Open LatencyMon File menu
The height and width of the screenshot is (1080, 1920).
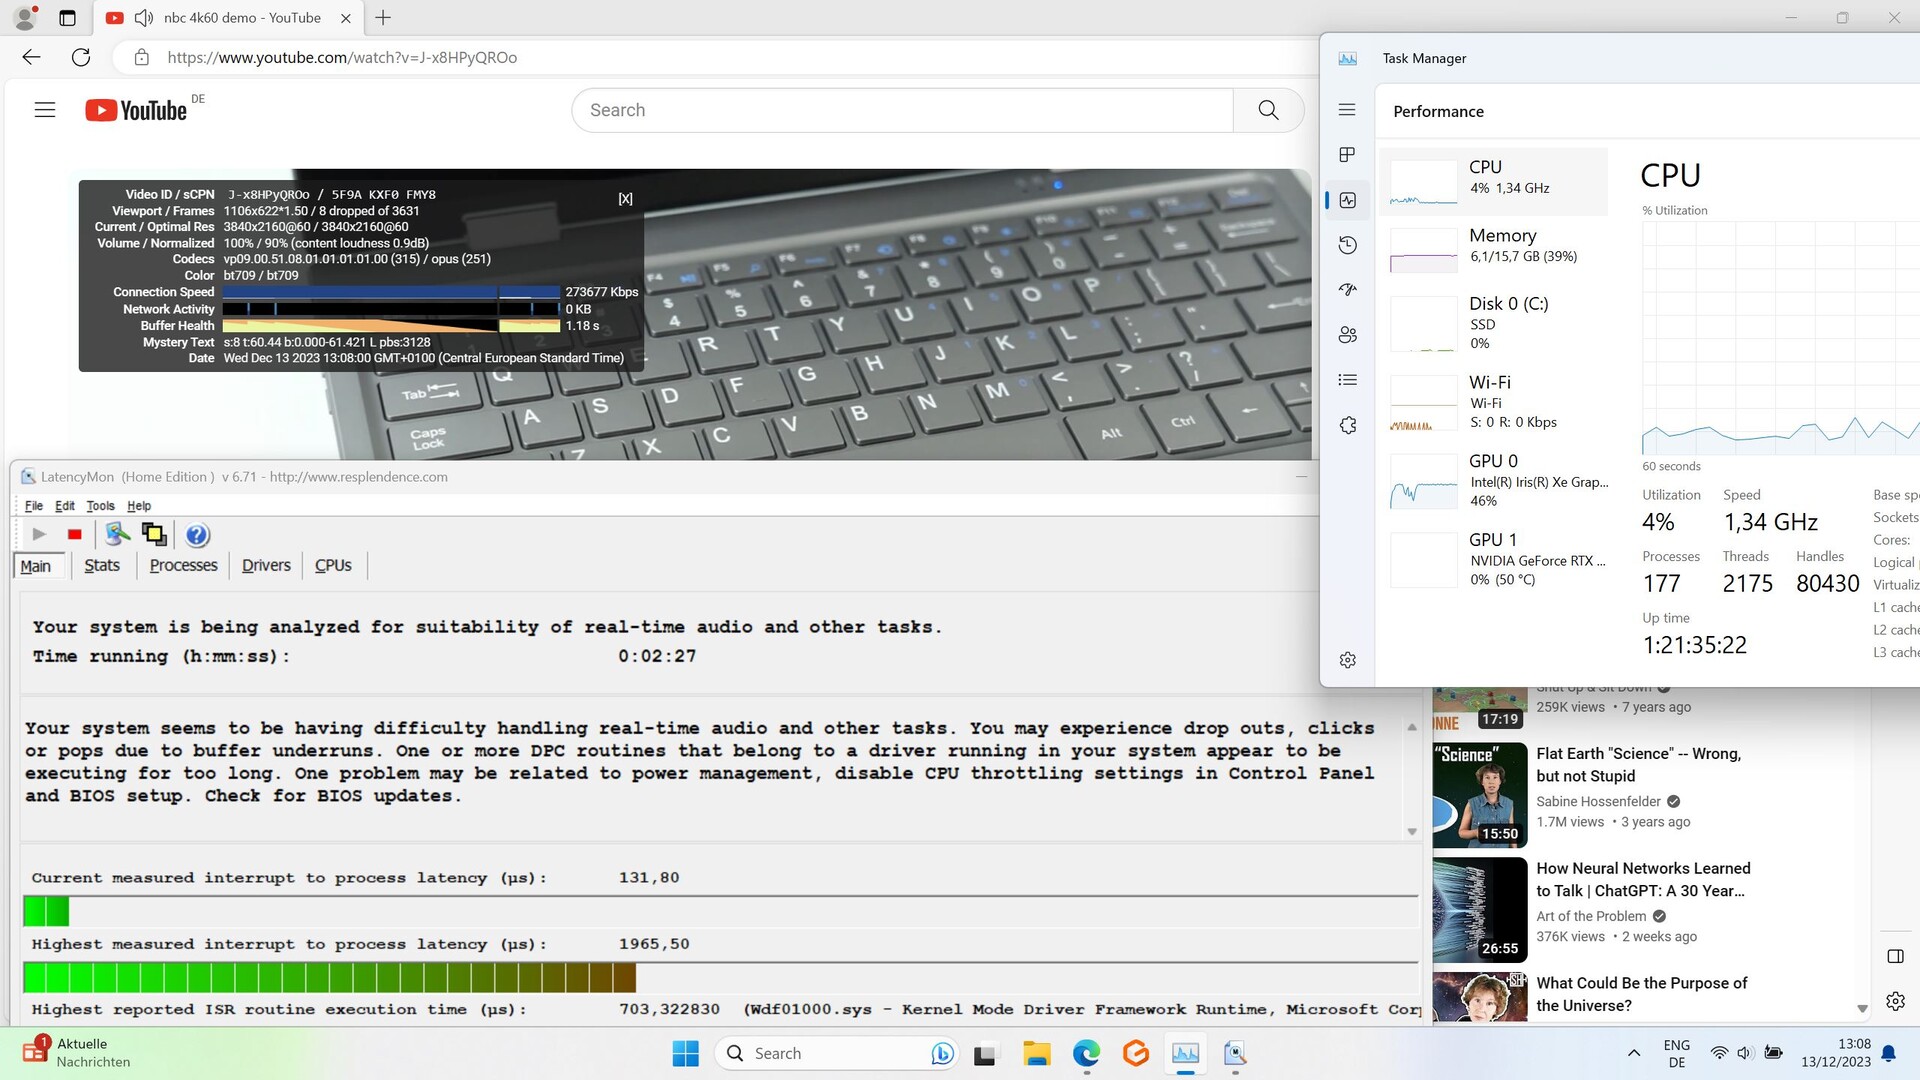(33, 506)
